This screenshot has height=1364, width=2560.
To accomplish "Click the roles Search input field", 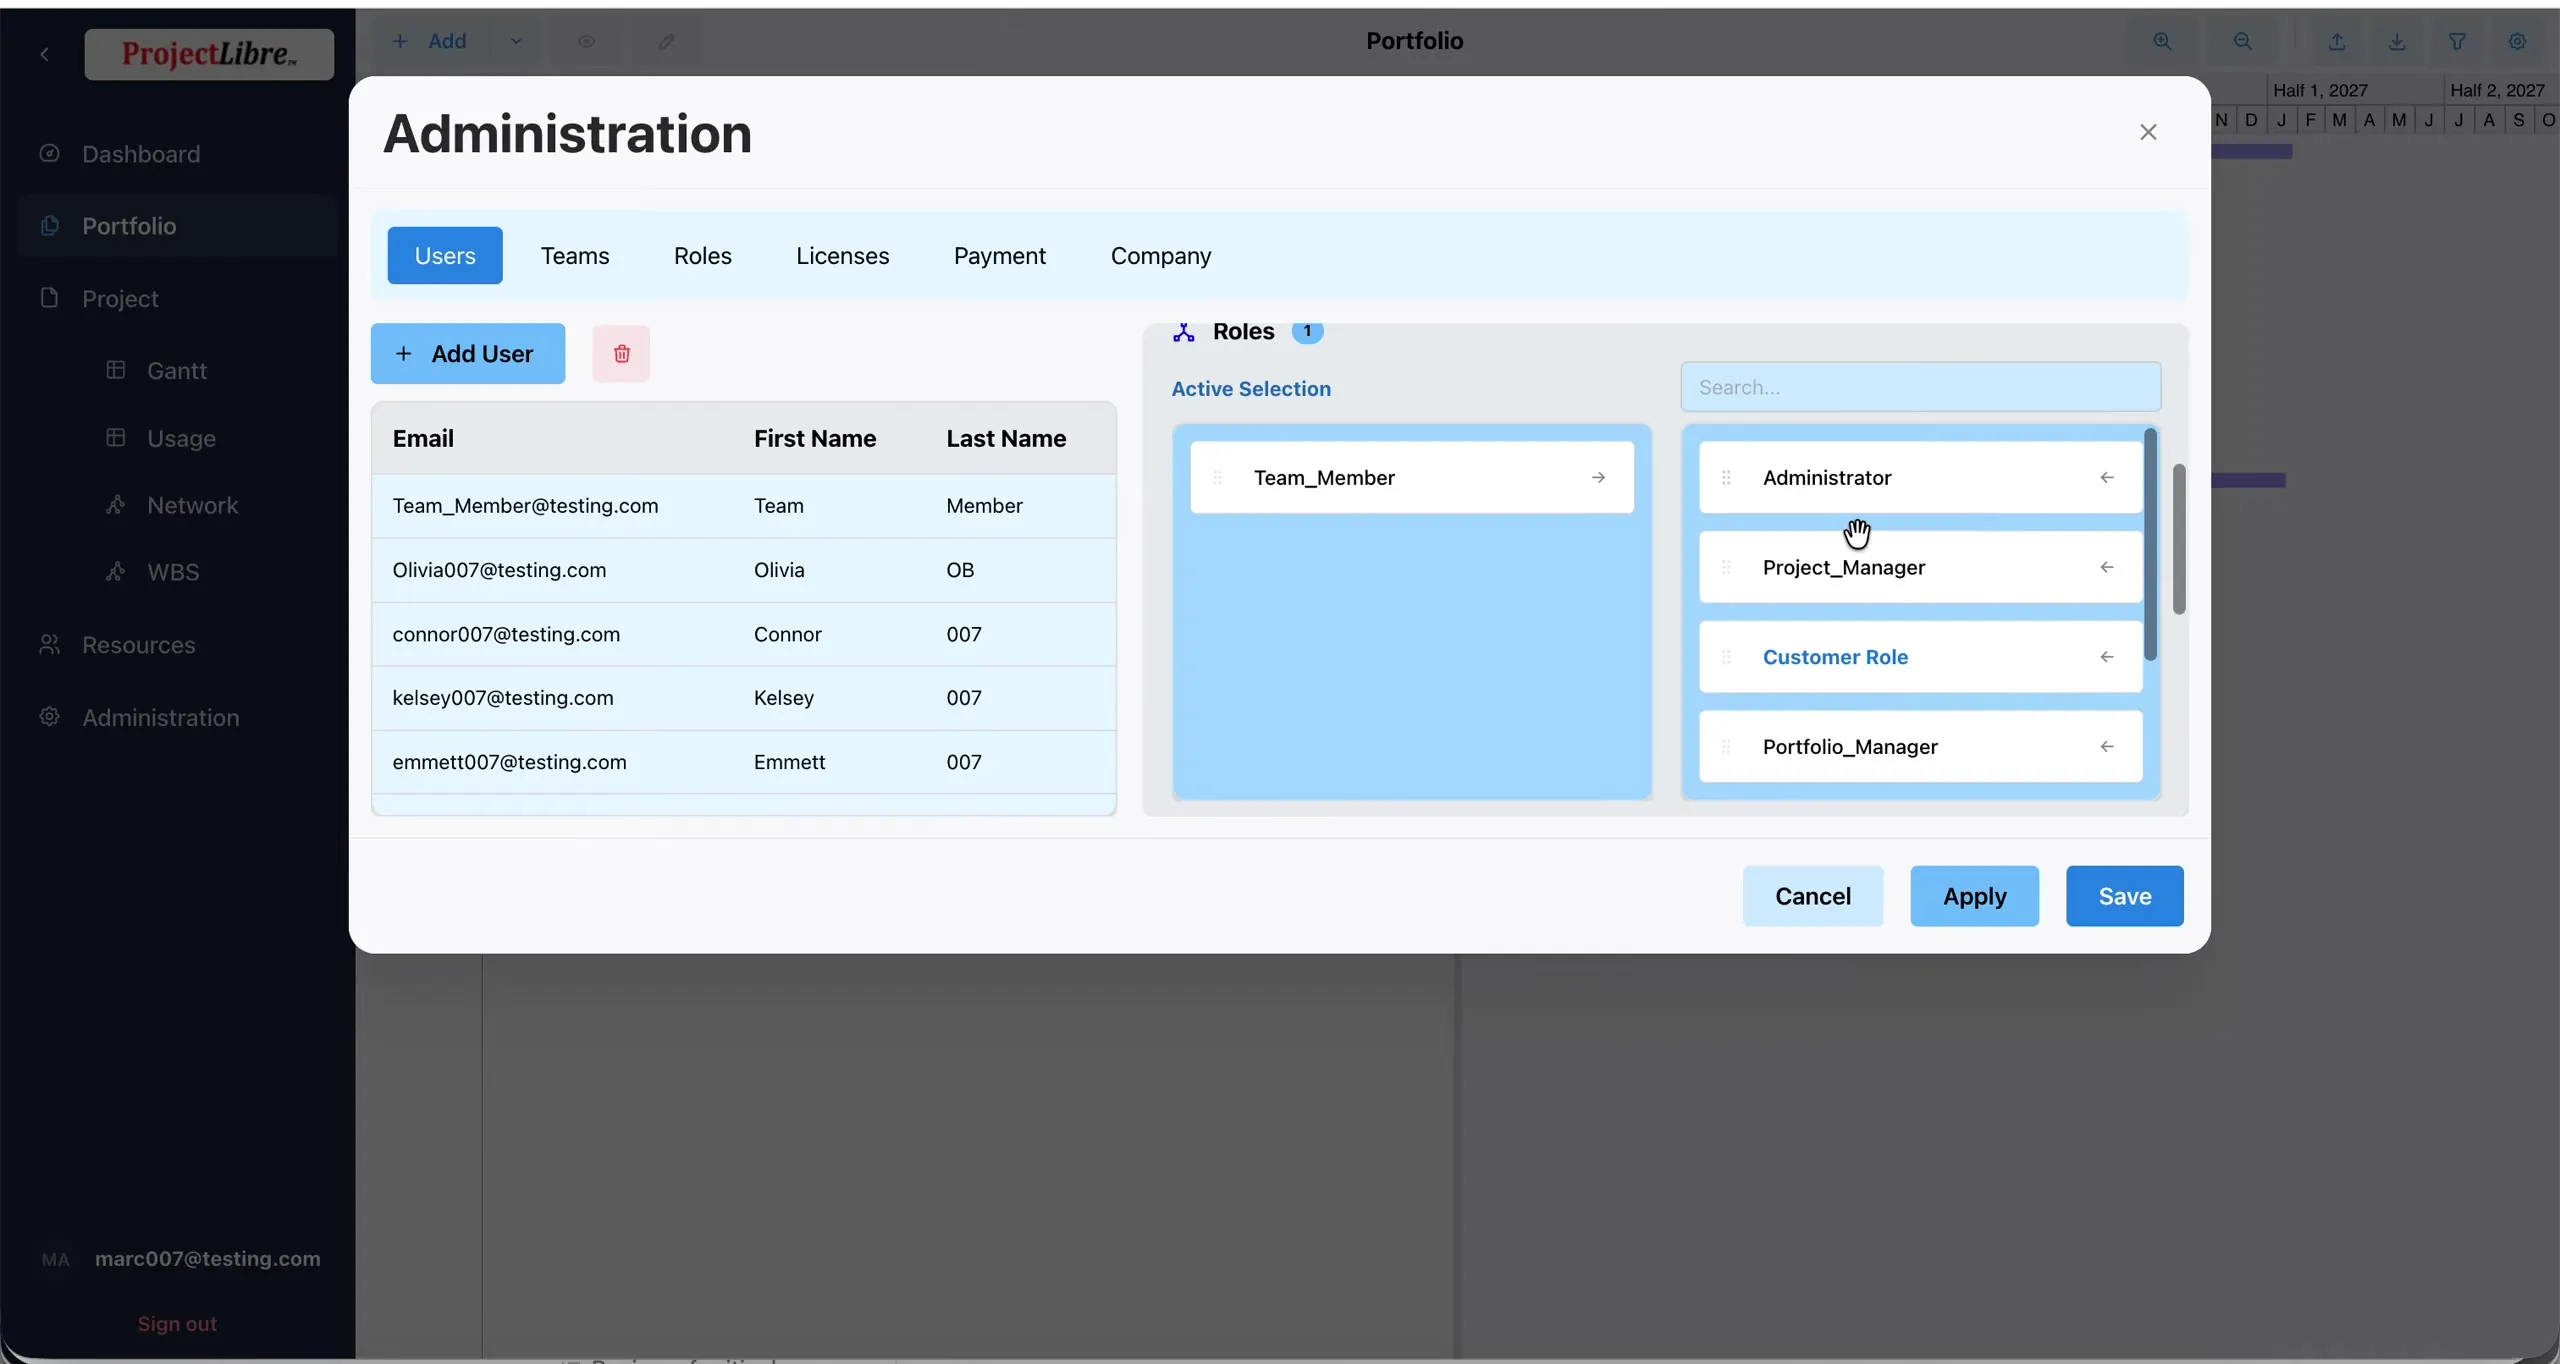I will pyautogui.click(x=1921, y=387).
